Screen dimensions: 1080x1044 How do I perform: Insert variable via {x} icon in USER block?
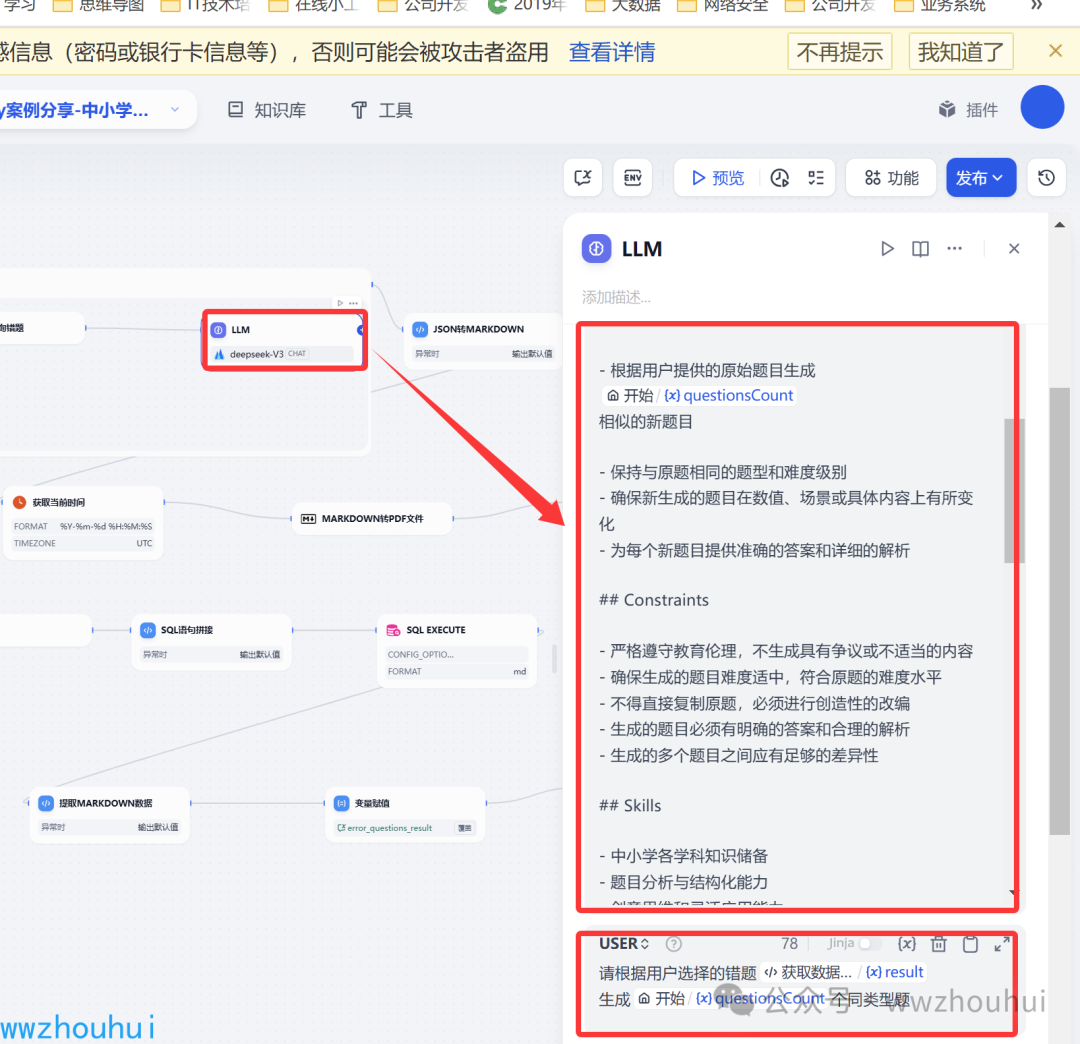tap(906, 943)
